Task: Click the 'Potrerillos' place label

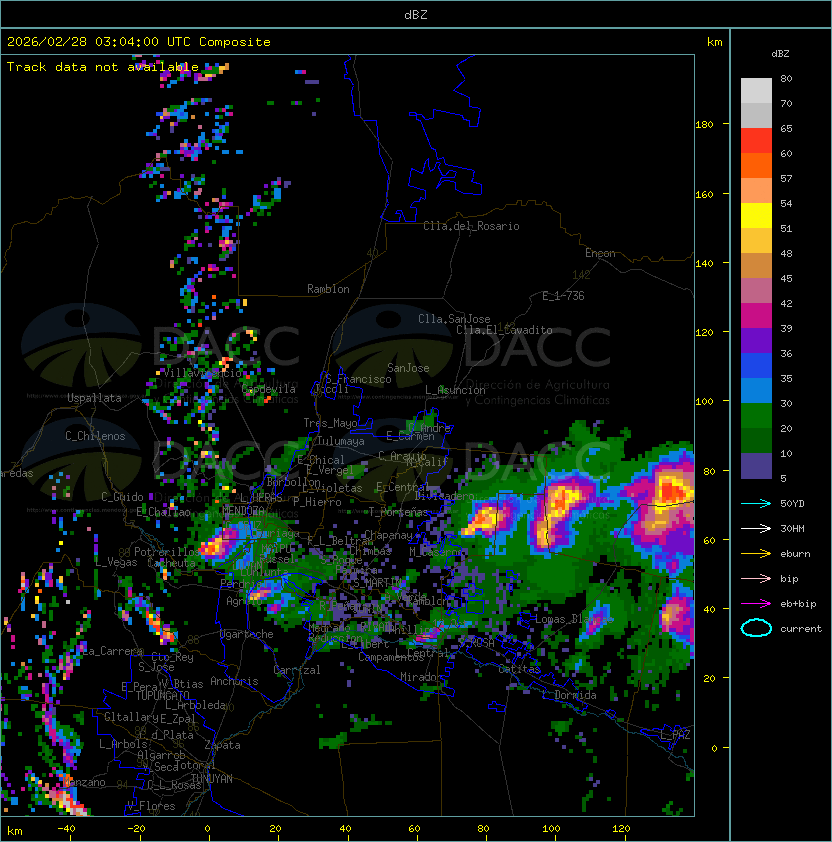Action: tap(168, 552)
